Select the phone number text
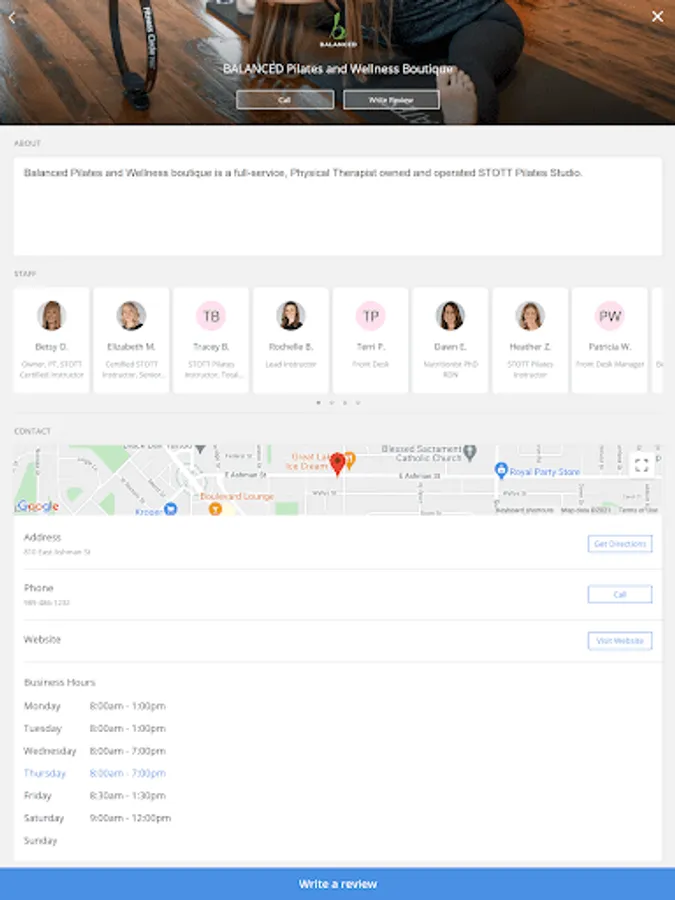This screenshot has height=900, width=675. pos(46,603)
